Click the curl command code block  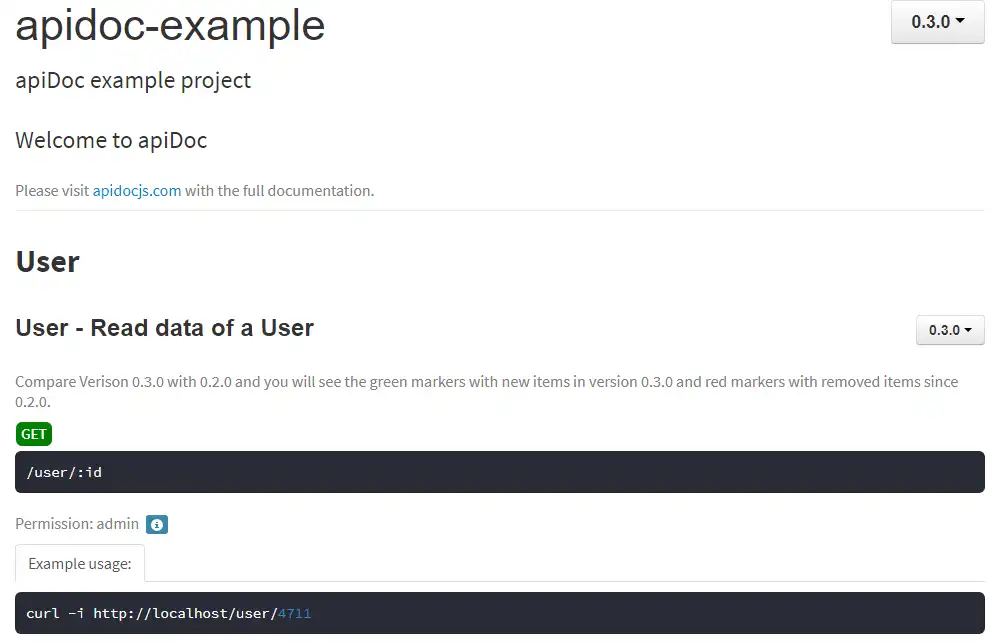point(499,613)
